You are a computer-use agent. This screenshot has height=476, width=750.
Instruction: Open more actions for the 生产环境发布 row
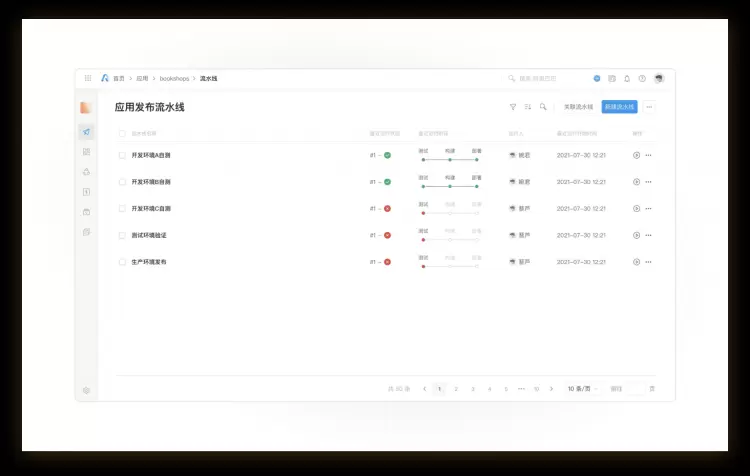648,262
